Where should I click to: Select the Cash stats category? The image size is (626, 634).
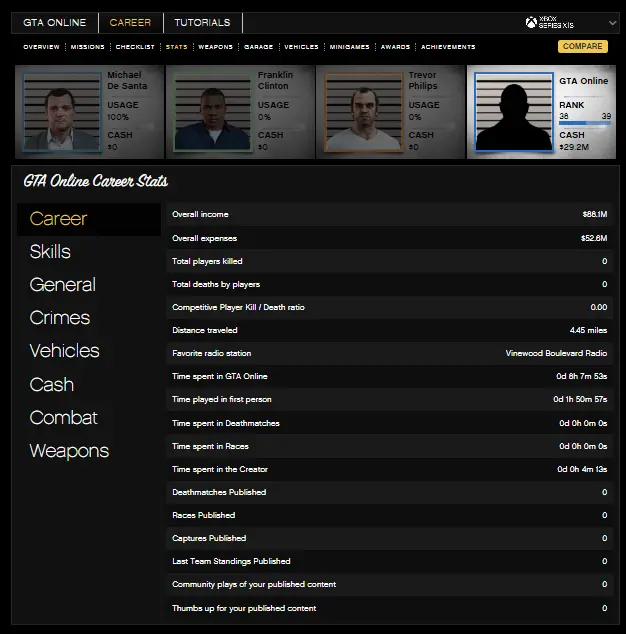pos(52,385)
